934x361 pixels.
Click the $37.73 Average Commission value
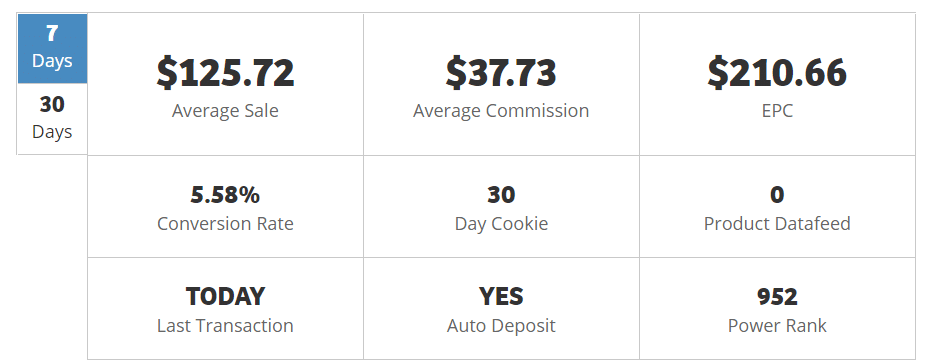[x=501, y=73]
